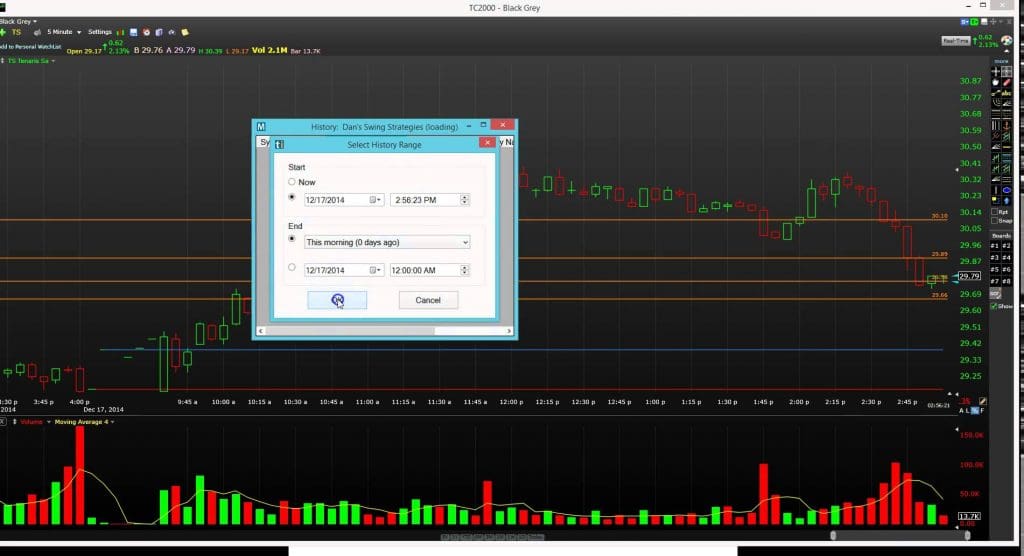The width and height of the screenshot is (1024, 556).
Task: Click Start time 2:56:23 PM spinner
Action: tap(464, 200)
